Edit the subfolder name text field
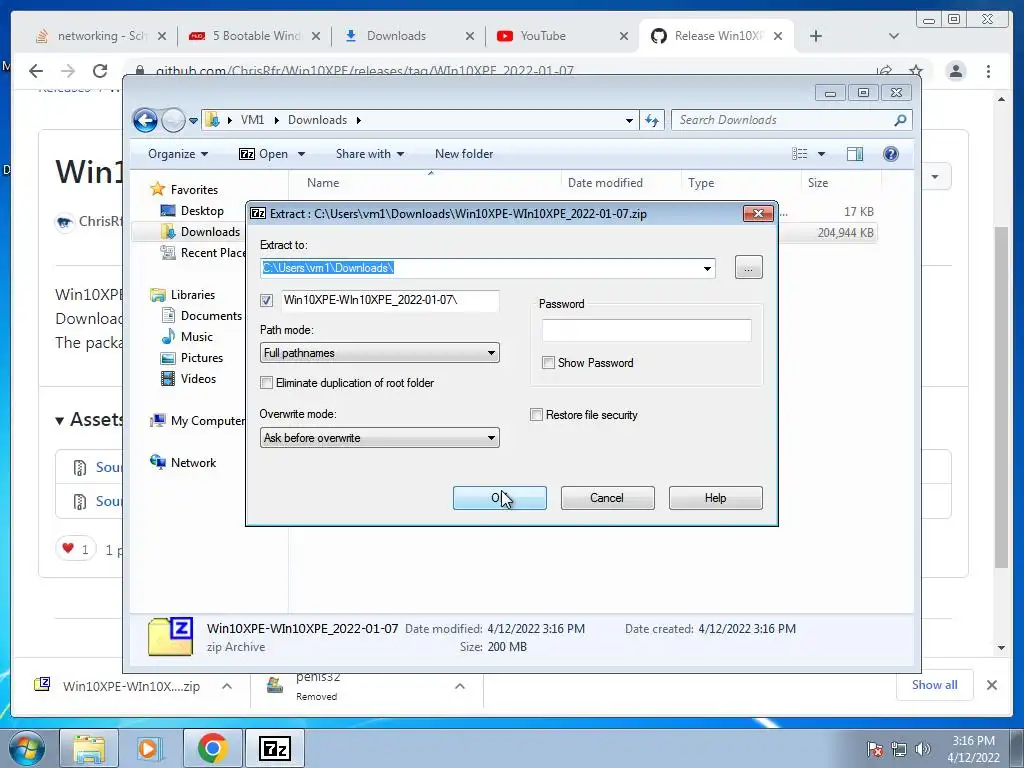Viewport: 1024px width, 768px height. coord(391,300)
